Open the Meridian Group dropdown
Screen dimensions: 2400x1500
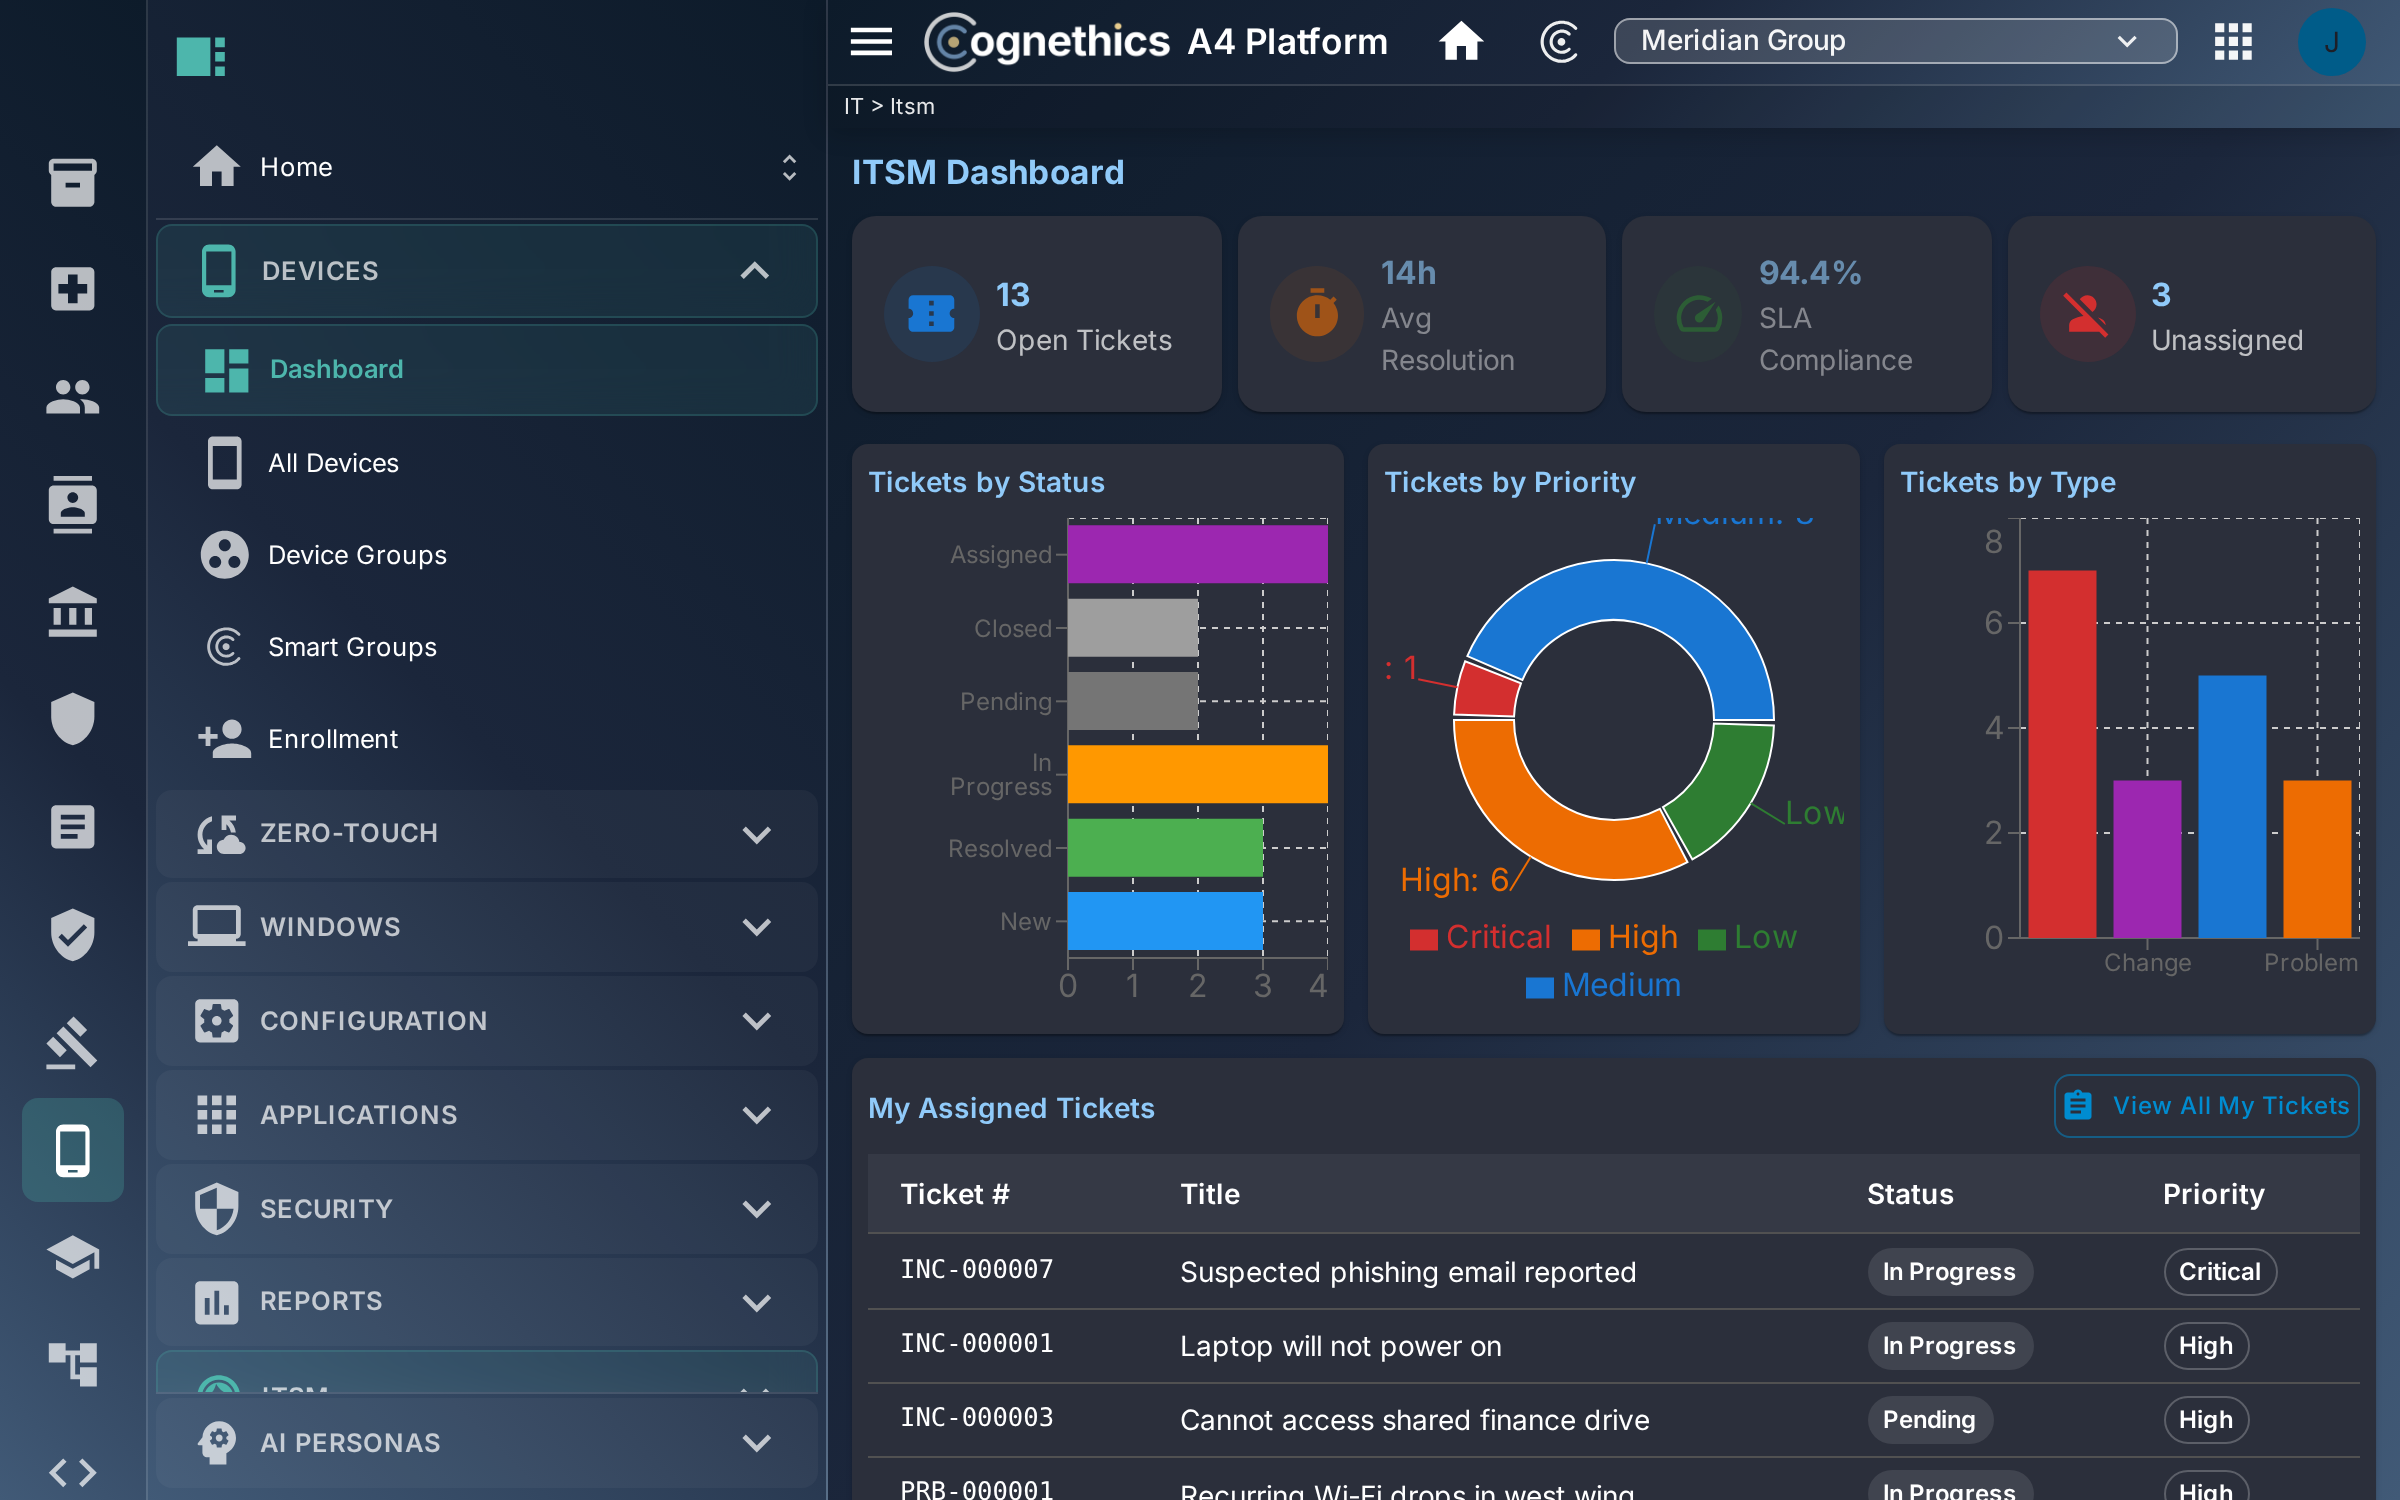pos(1895,41)
